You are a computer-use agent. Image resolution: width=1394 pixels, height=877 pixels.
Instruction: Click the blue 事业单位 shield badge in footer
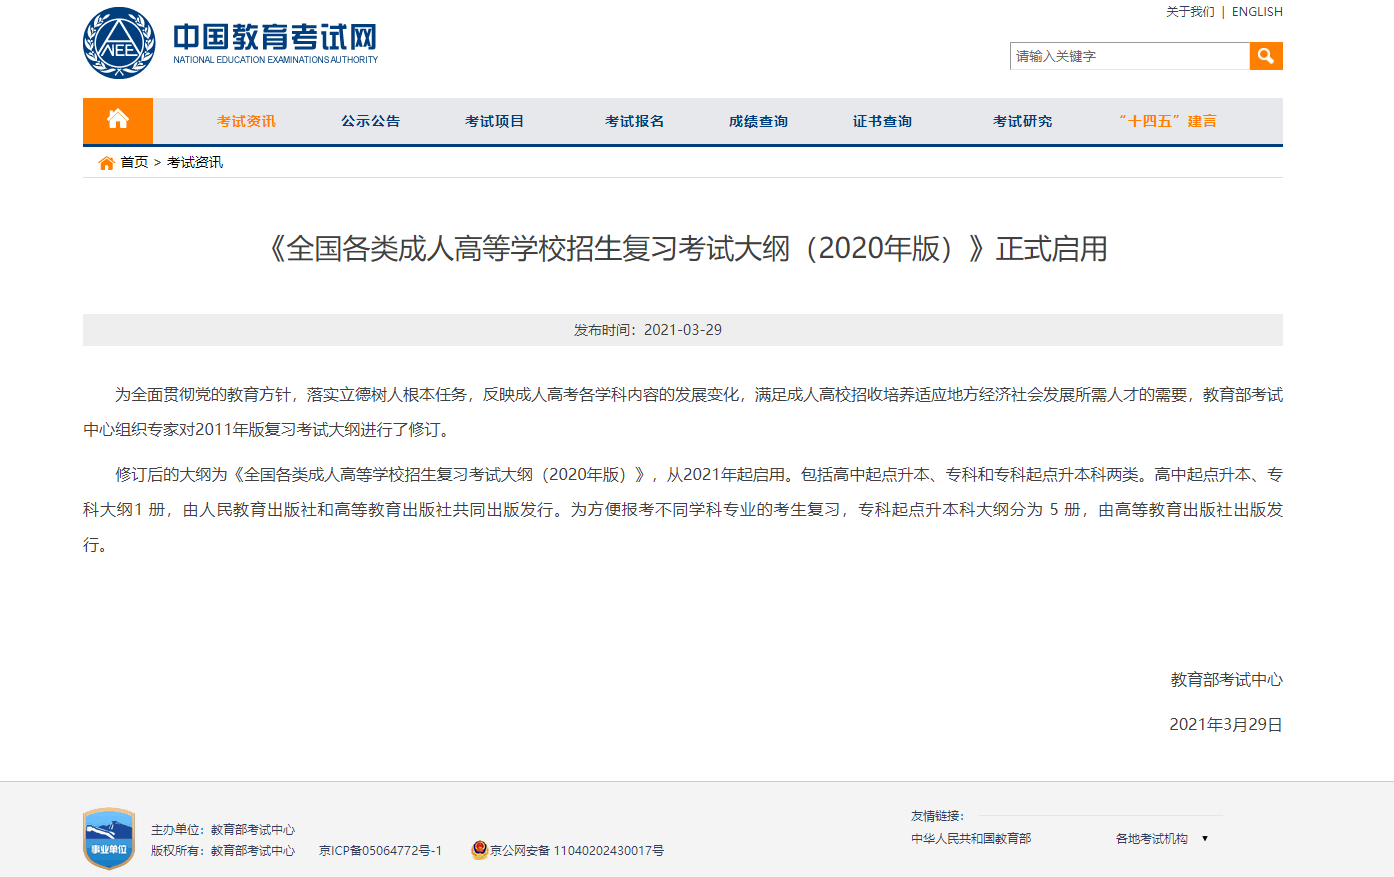click(x=110, y=838)
